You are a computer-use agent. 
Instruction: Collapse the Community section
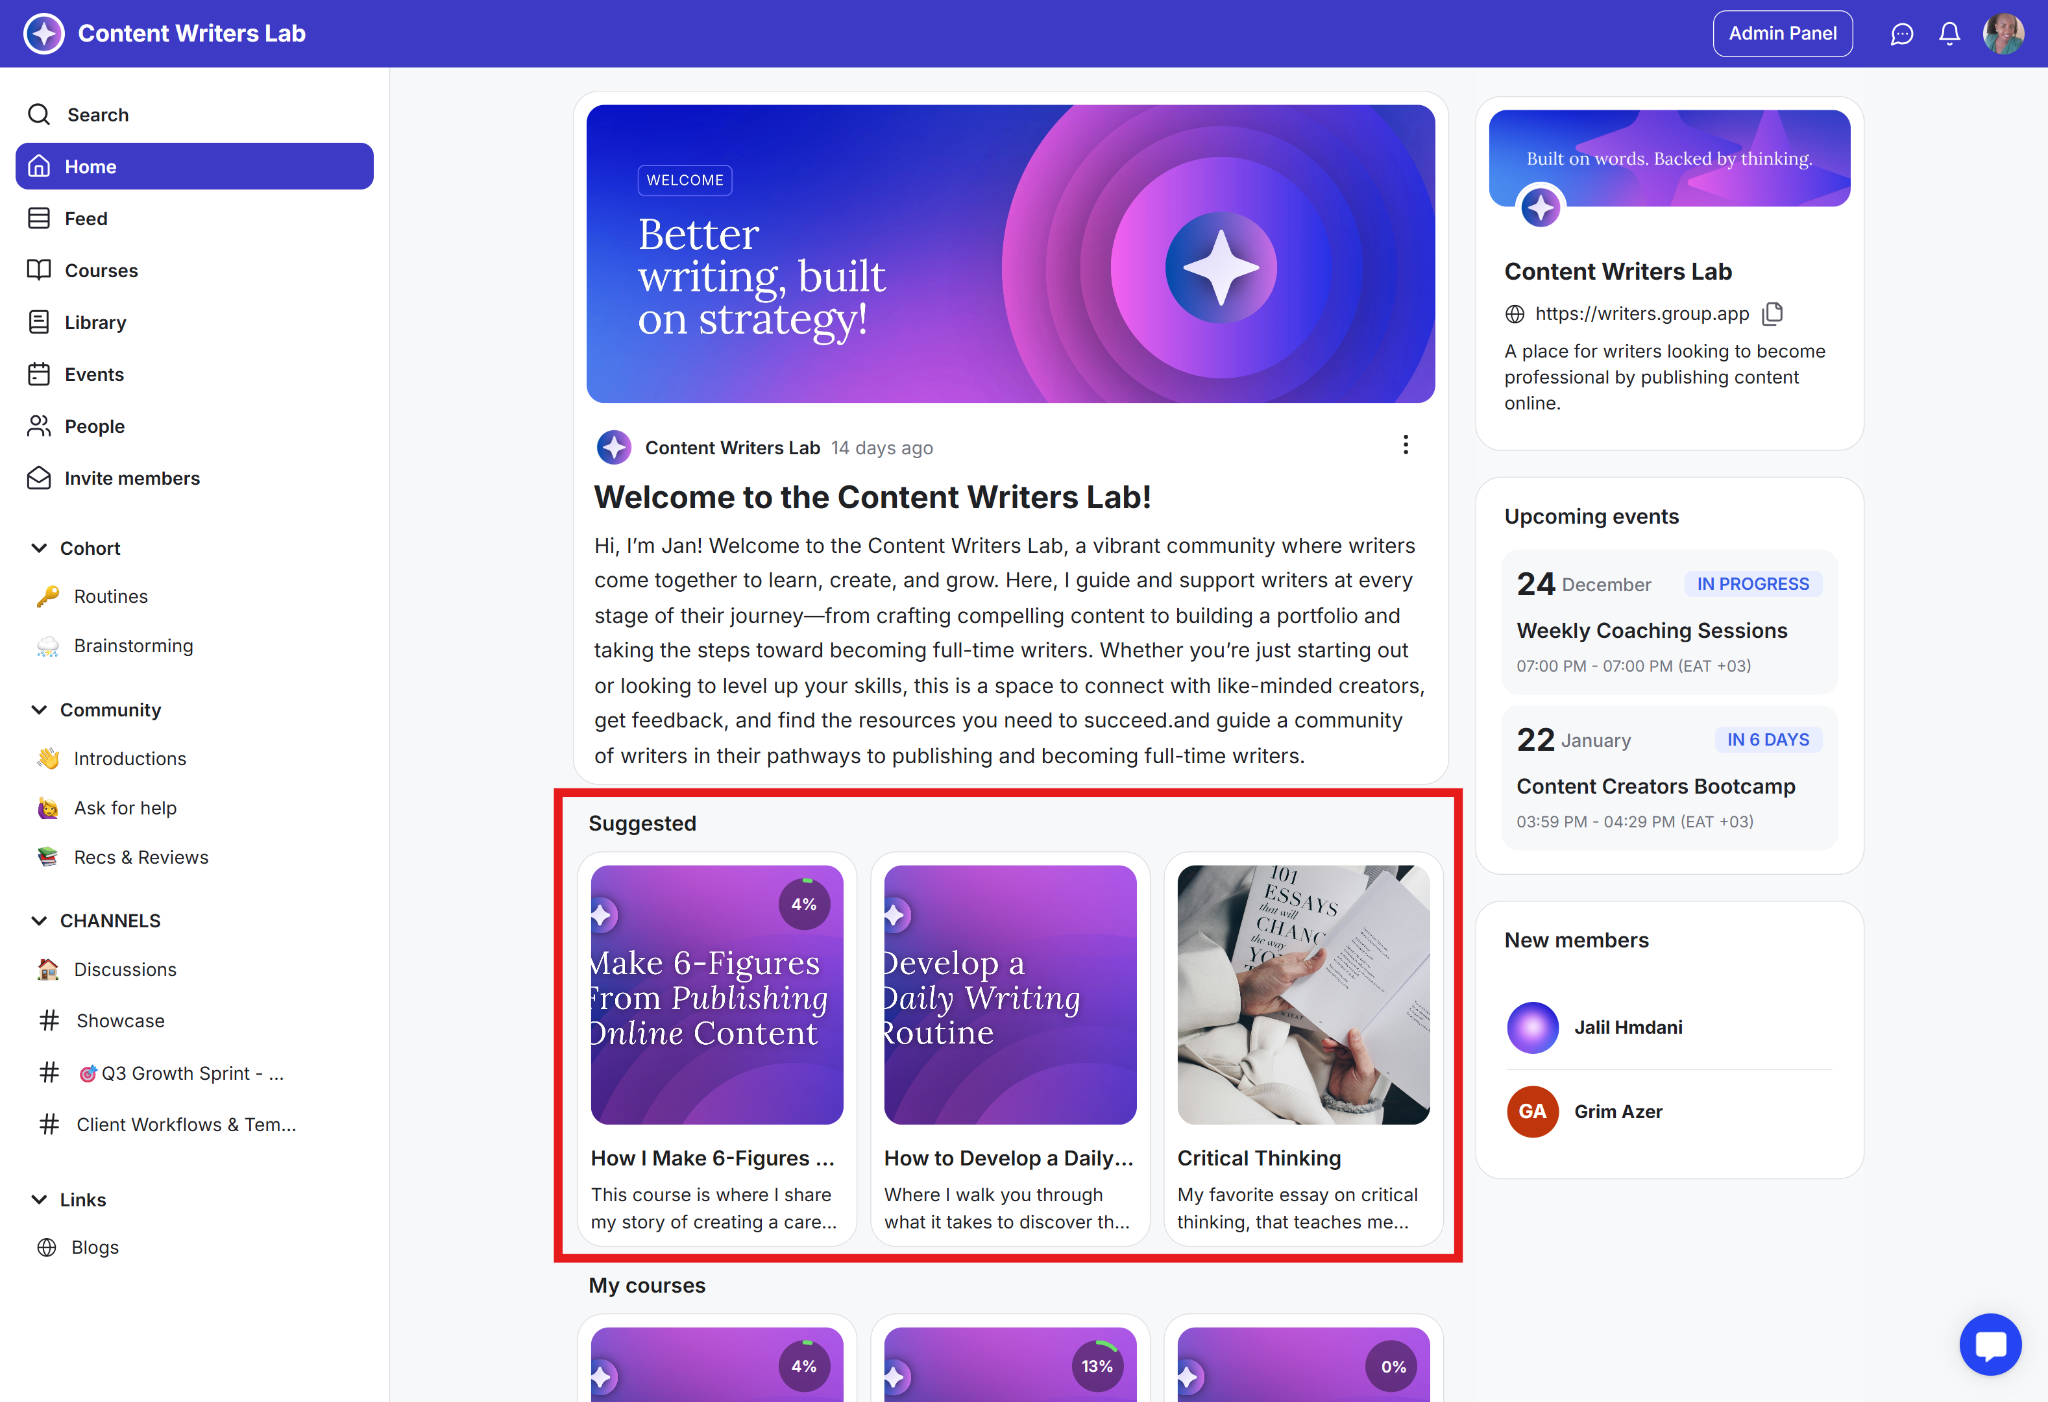pyautogui.click(x=39, y=709)
